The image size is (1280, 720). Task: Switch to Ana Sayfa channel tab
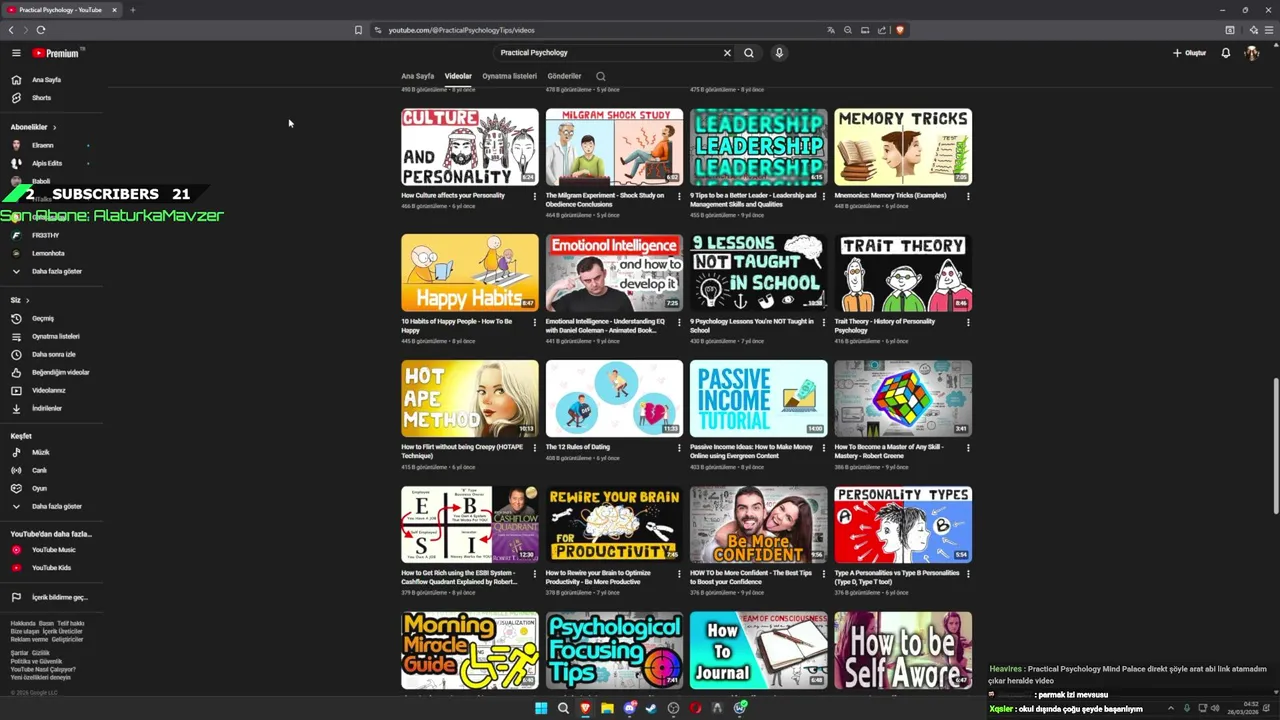point(418,76)
